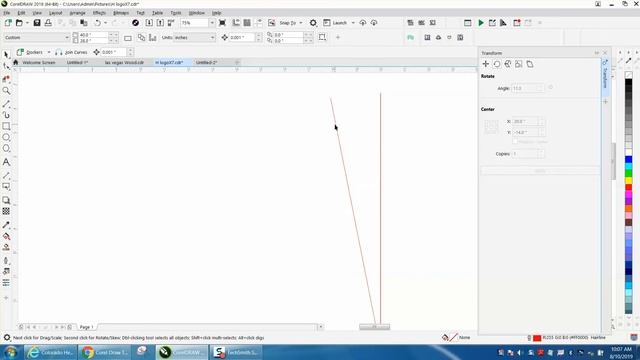Click the Apply button in Transform docker
This screenshot has height=360, width=640.
click(x=540, y=171)
